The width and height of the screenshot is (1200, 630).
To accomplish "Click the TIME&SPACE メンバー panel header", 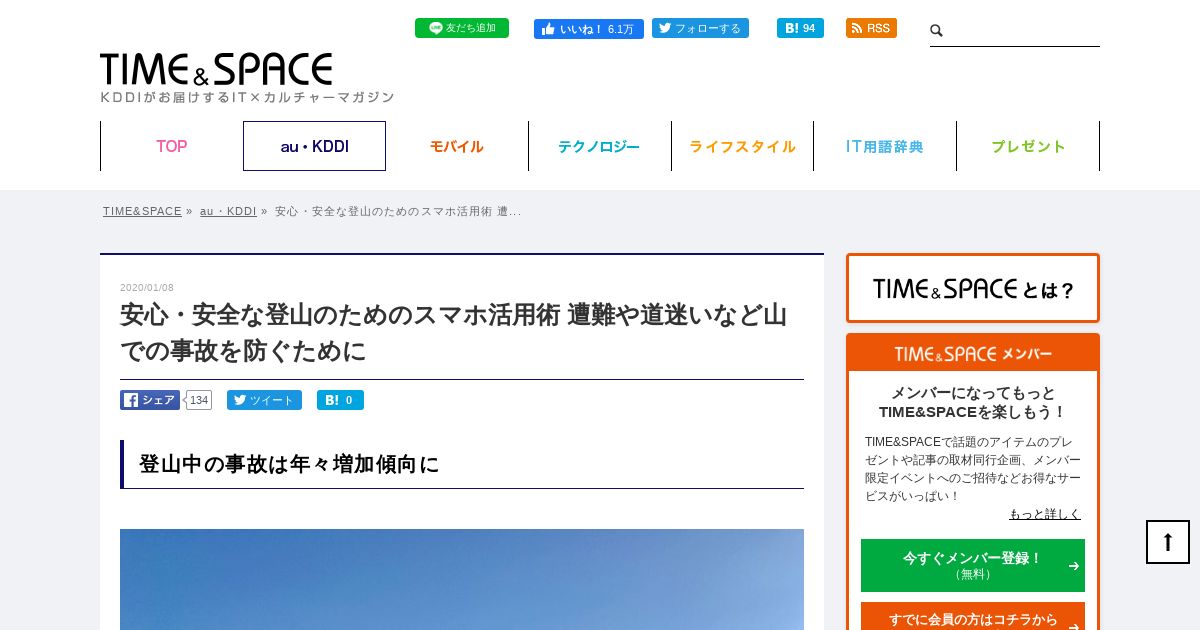I will (x=973, y=353).
